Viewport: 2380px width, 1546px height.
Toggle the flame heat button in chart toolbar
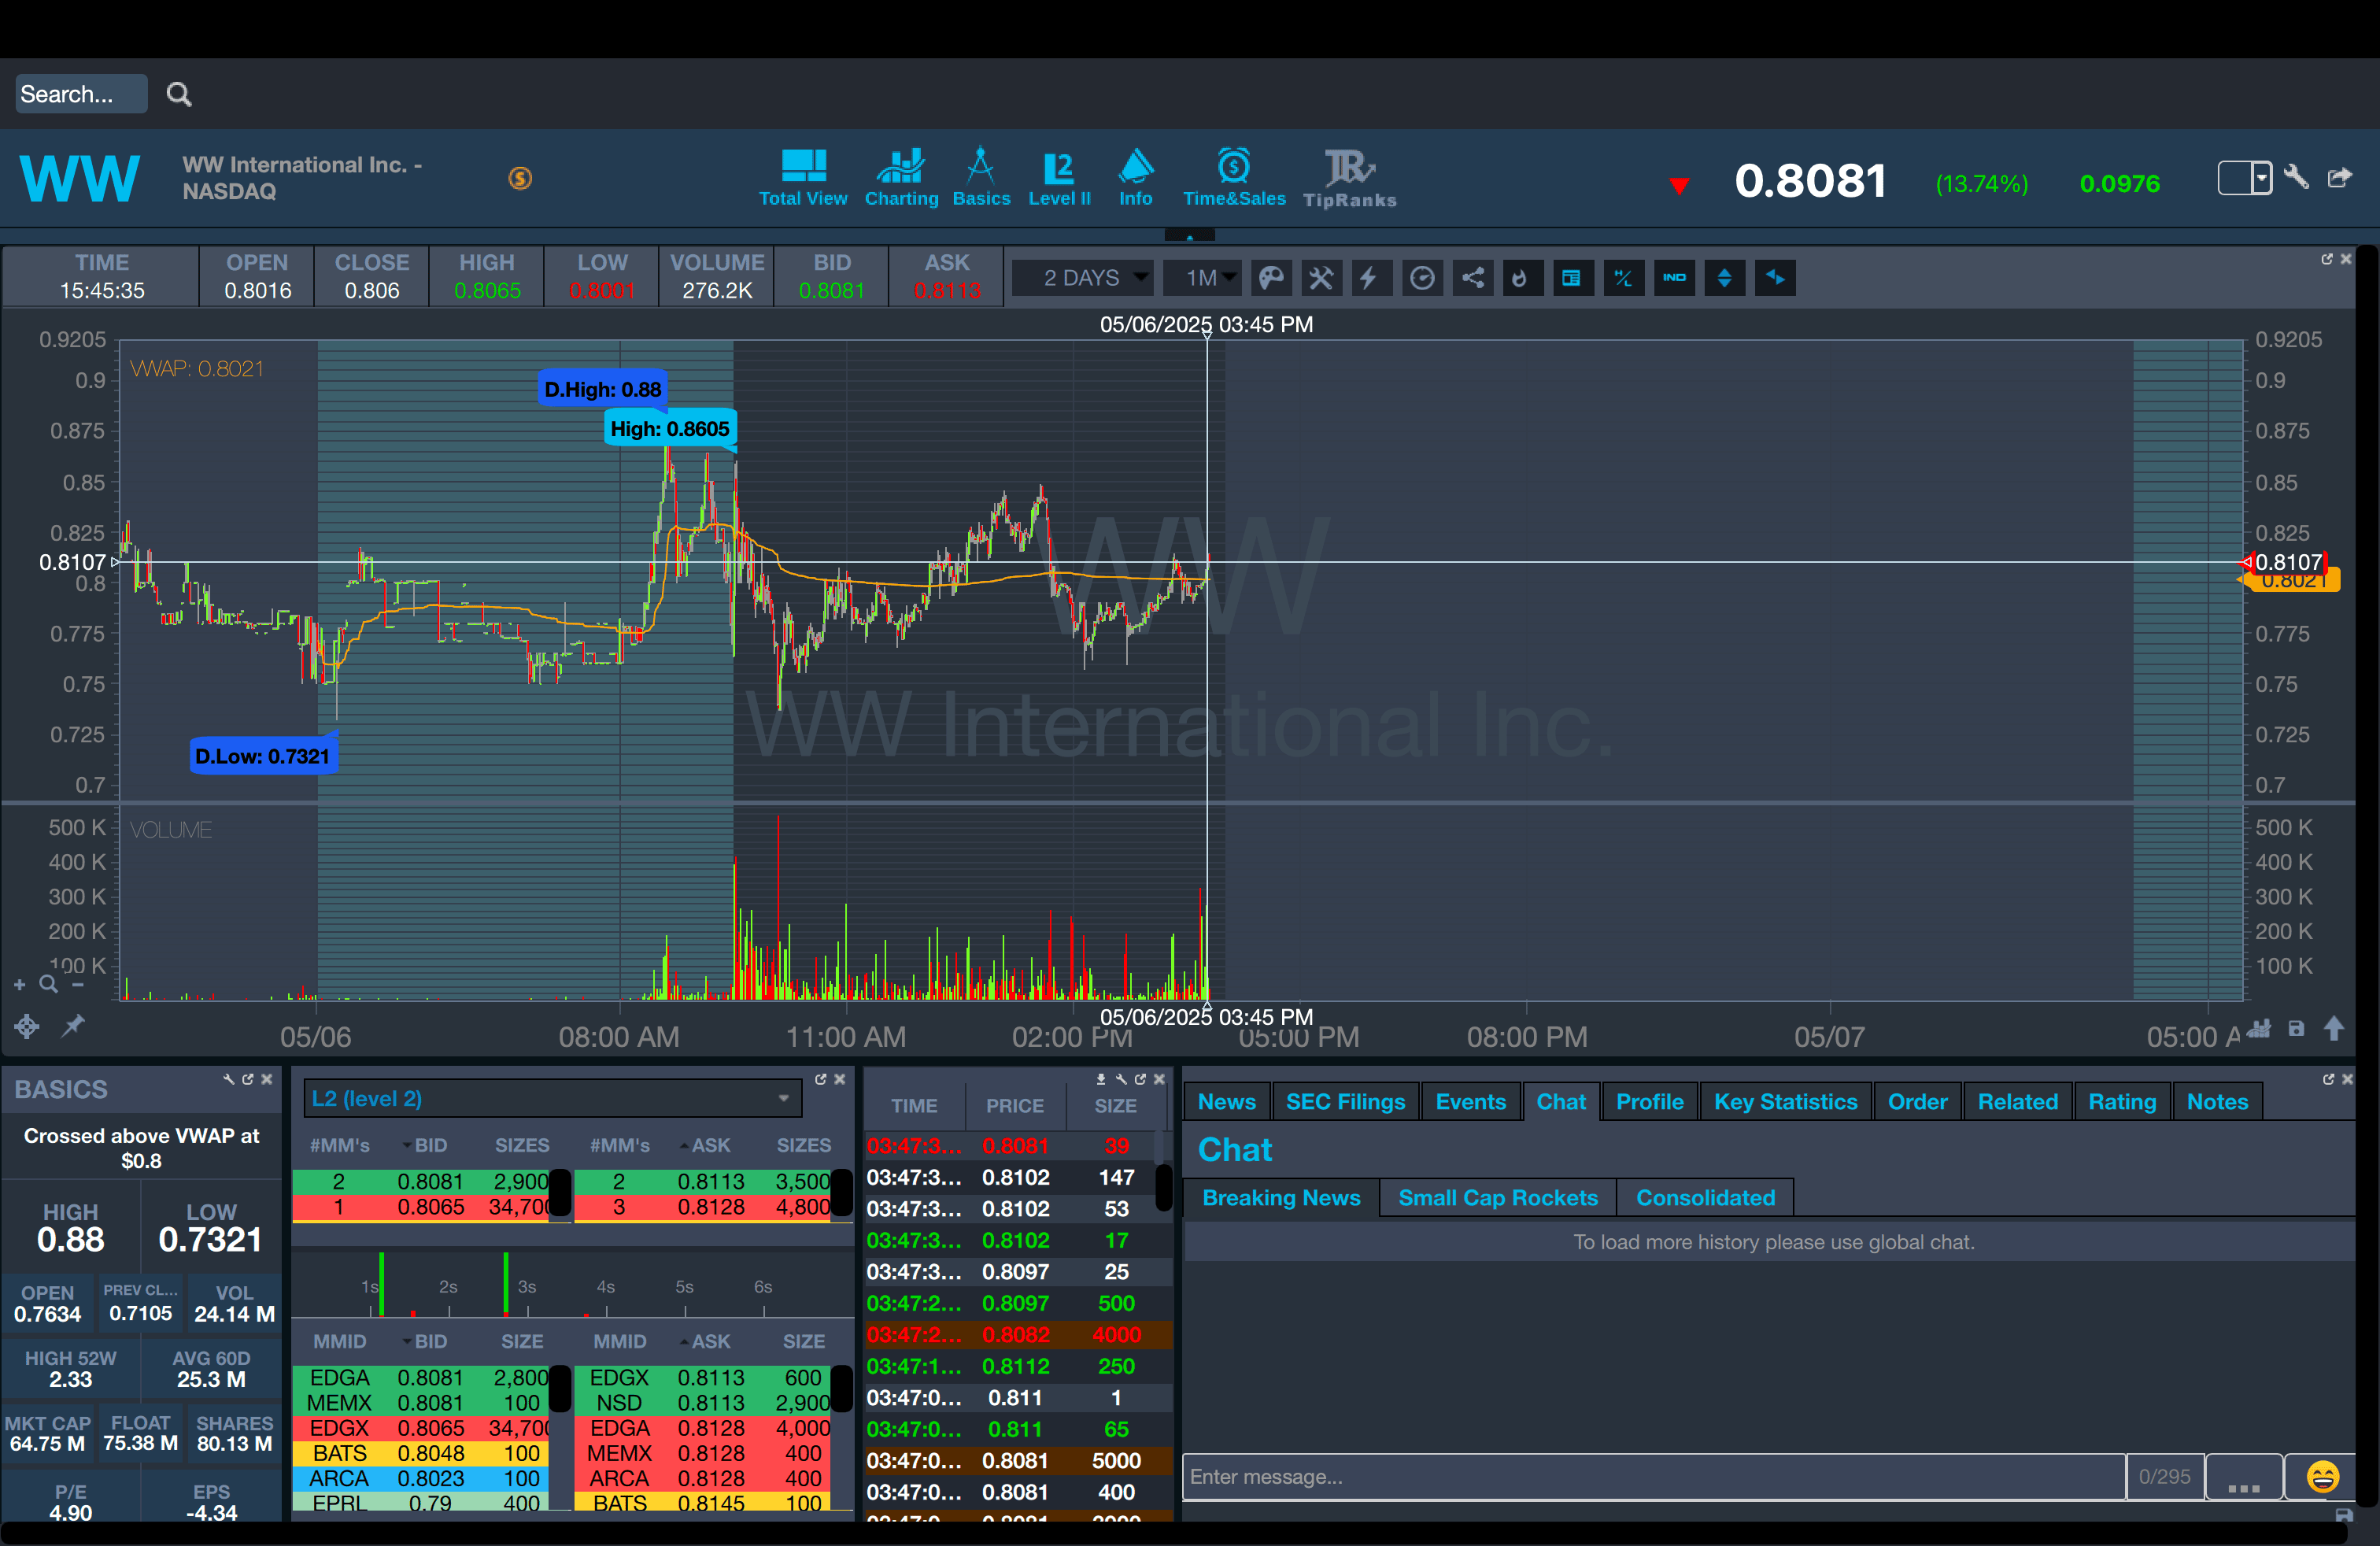tap(1520, 278)
